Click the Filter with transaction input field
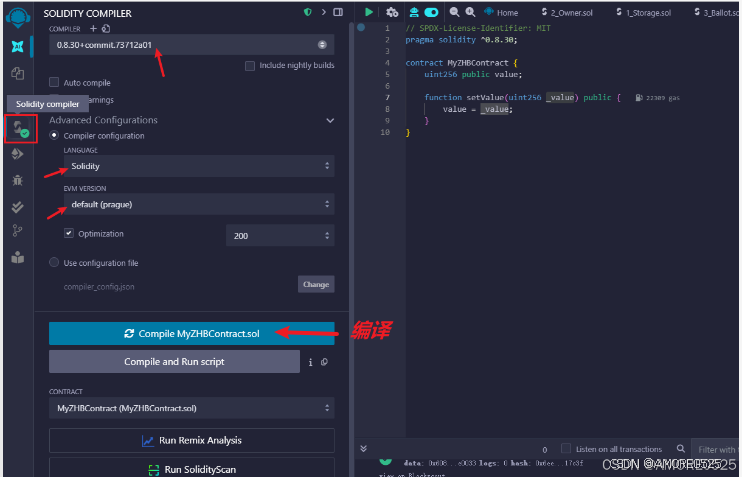The width and height of the screenshot is (742, 477). 716,449
